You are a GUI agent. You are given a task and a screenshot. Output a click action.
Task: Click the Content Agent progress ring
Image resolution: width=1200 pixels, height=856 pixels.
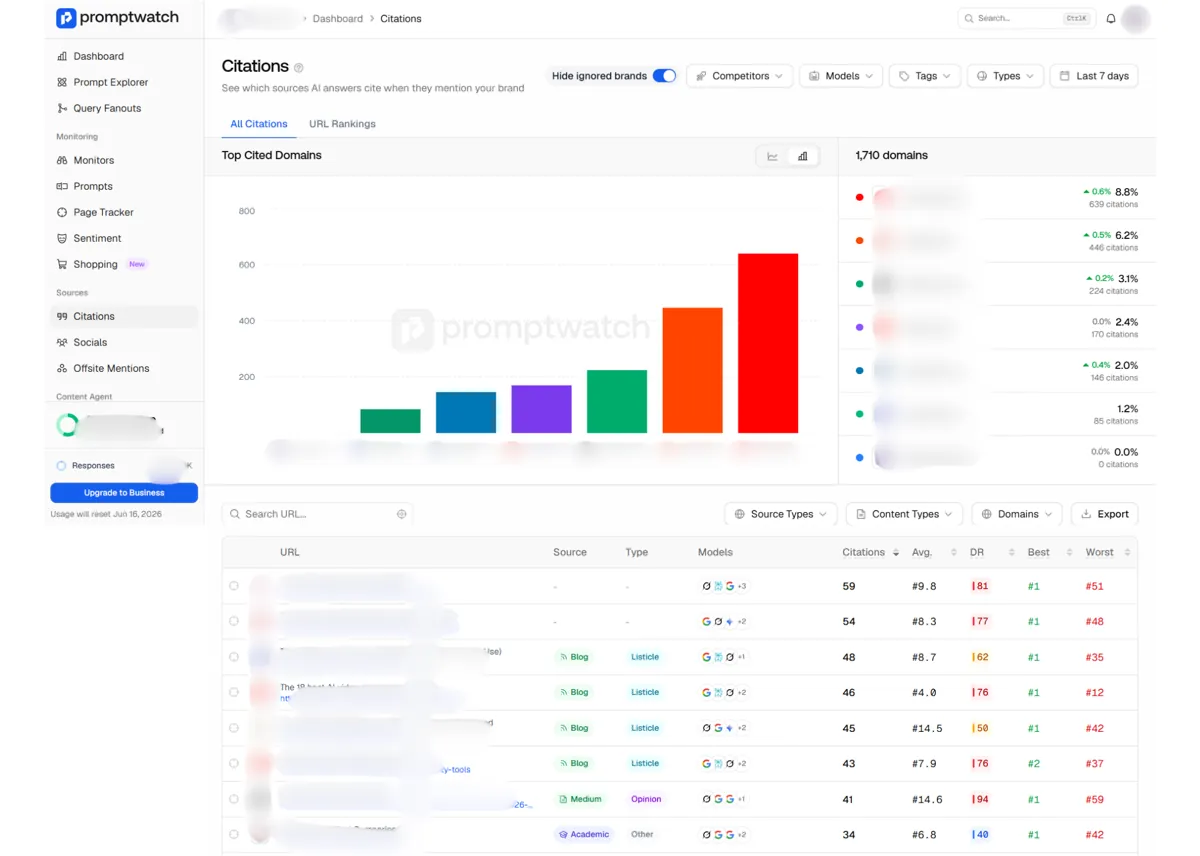[x=67, y=425]
